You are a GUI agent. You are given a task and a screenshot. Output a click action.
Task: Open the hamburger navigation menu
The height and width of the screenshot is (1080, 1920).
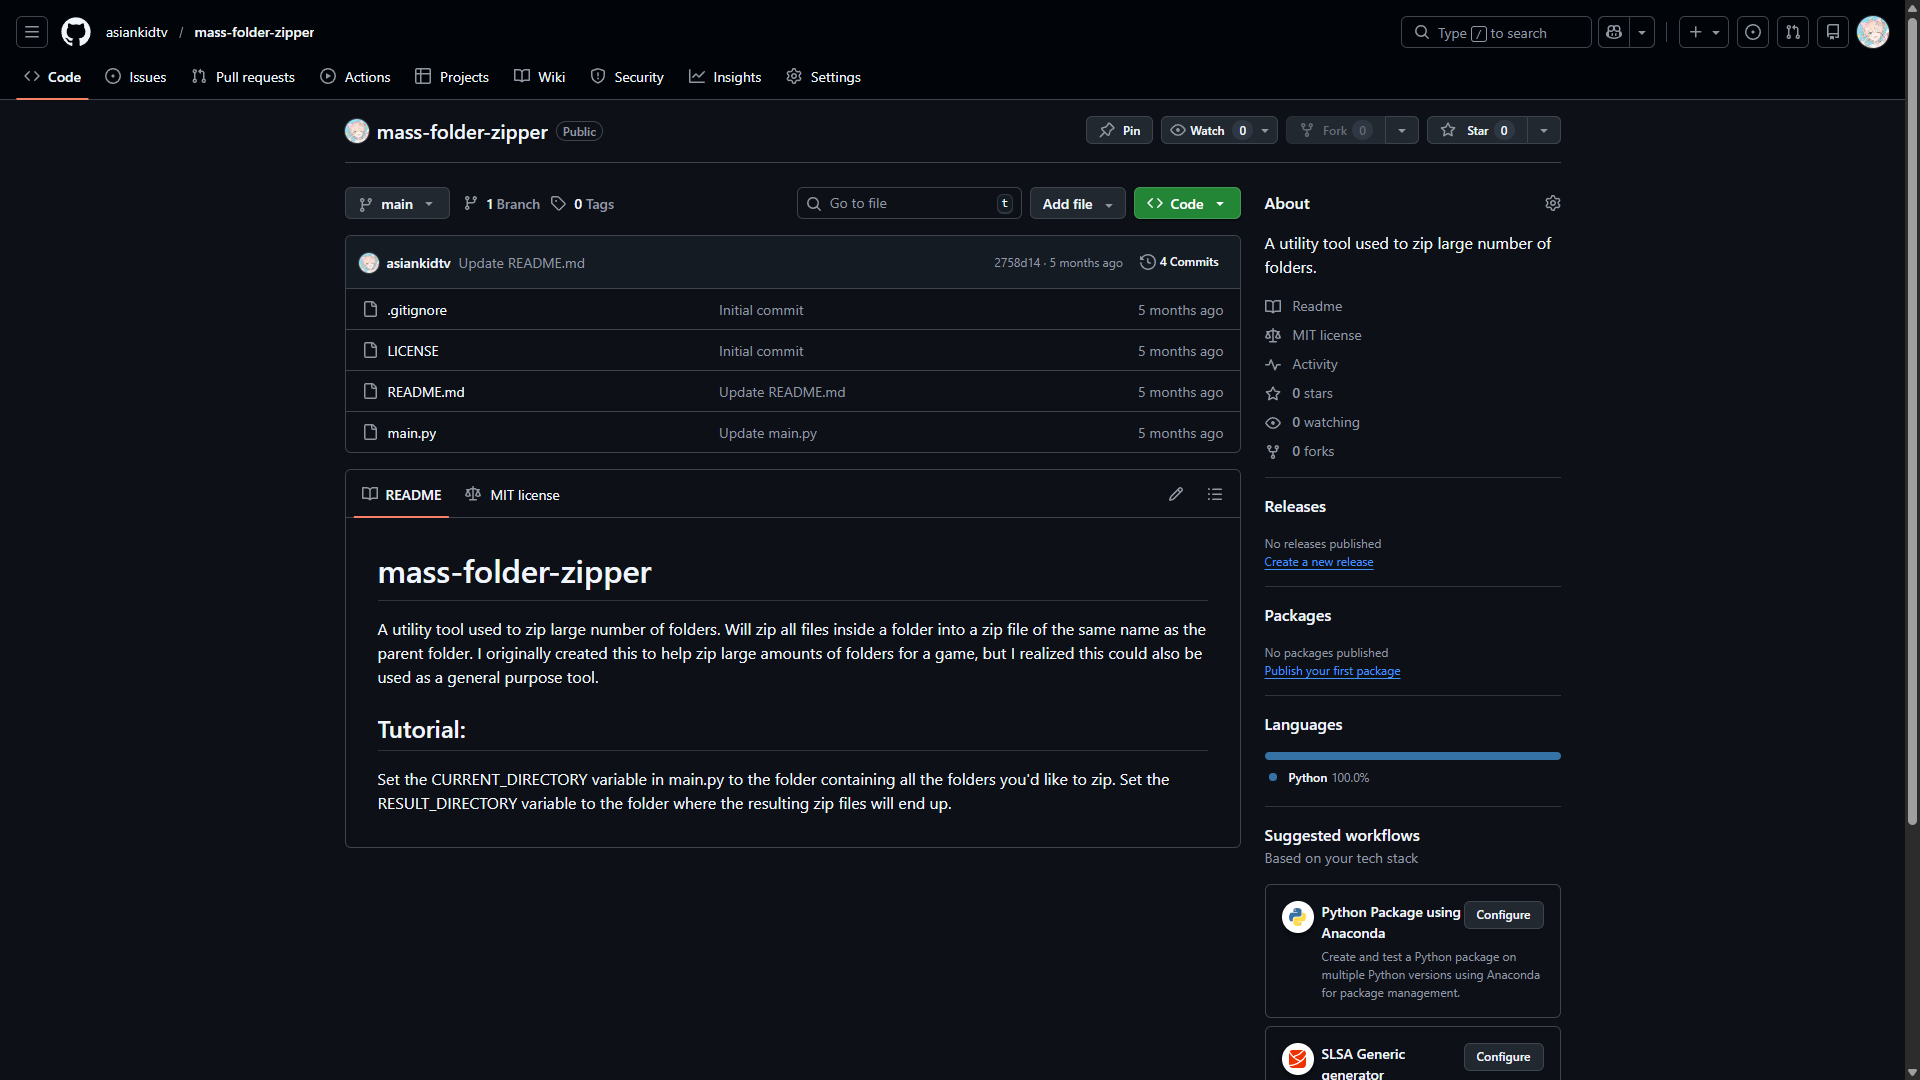click(x=32, y=32)
